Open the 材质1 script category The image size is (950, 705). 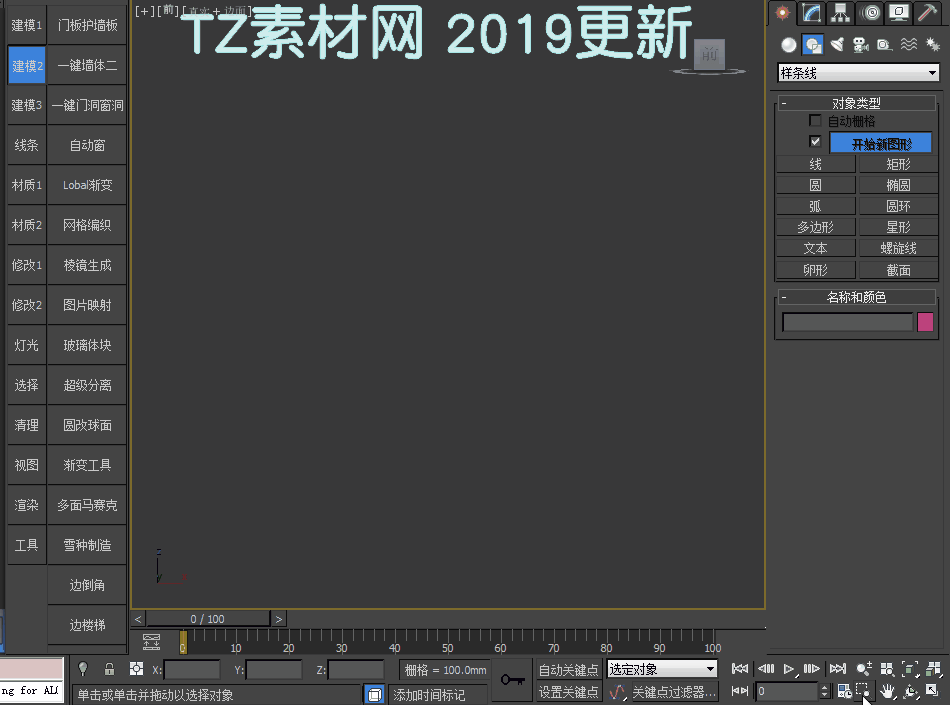coord(27,185)
